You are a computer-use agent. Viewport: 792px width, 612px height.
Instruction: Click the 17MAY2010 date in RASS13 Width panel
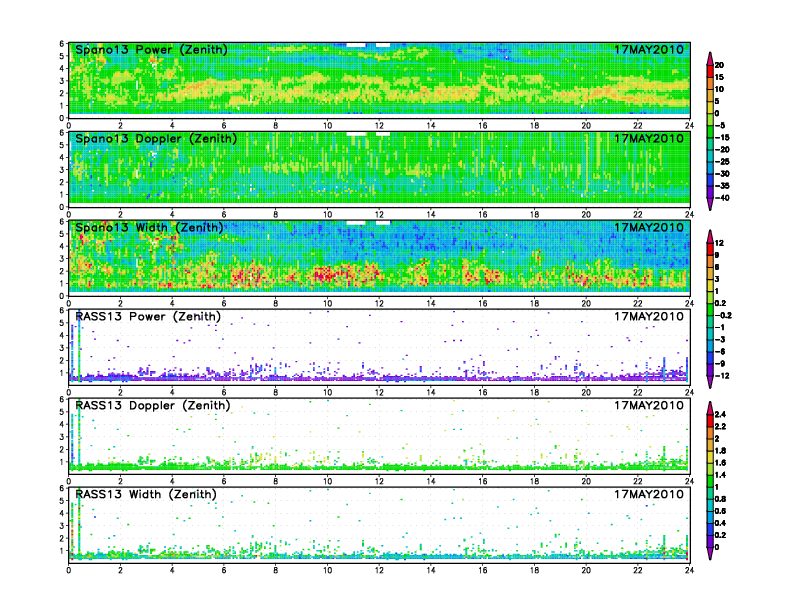point(649,494)
